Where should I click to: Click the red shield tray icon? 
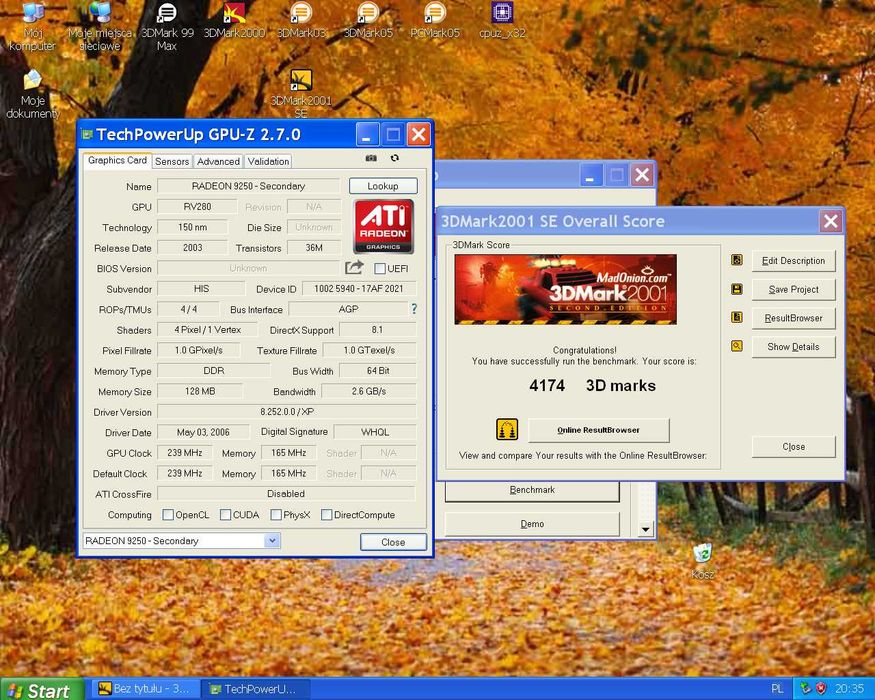click(x=821, y=688)
